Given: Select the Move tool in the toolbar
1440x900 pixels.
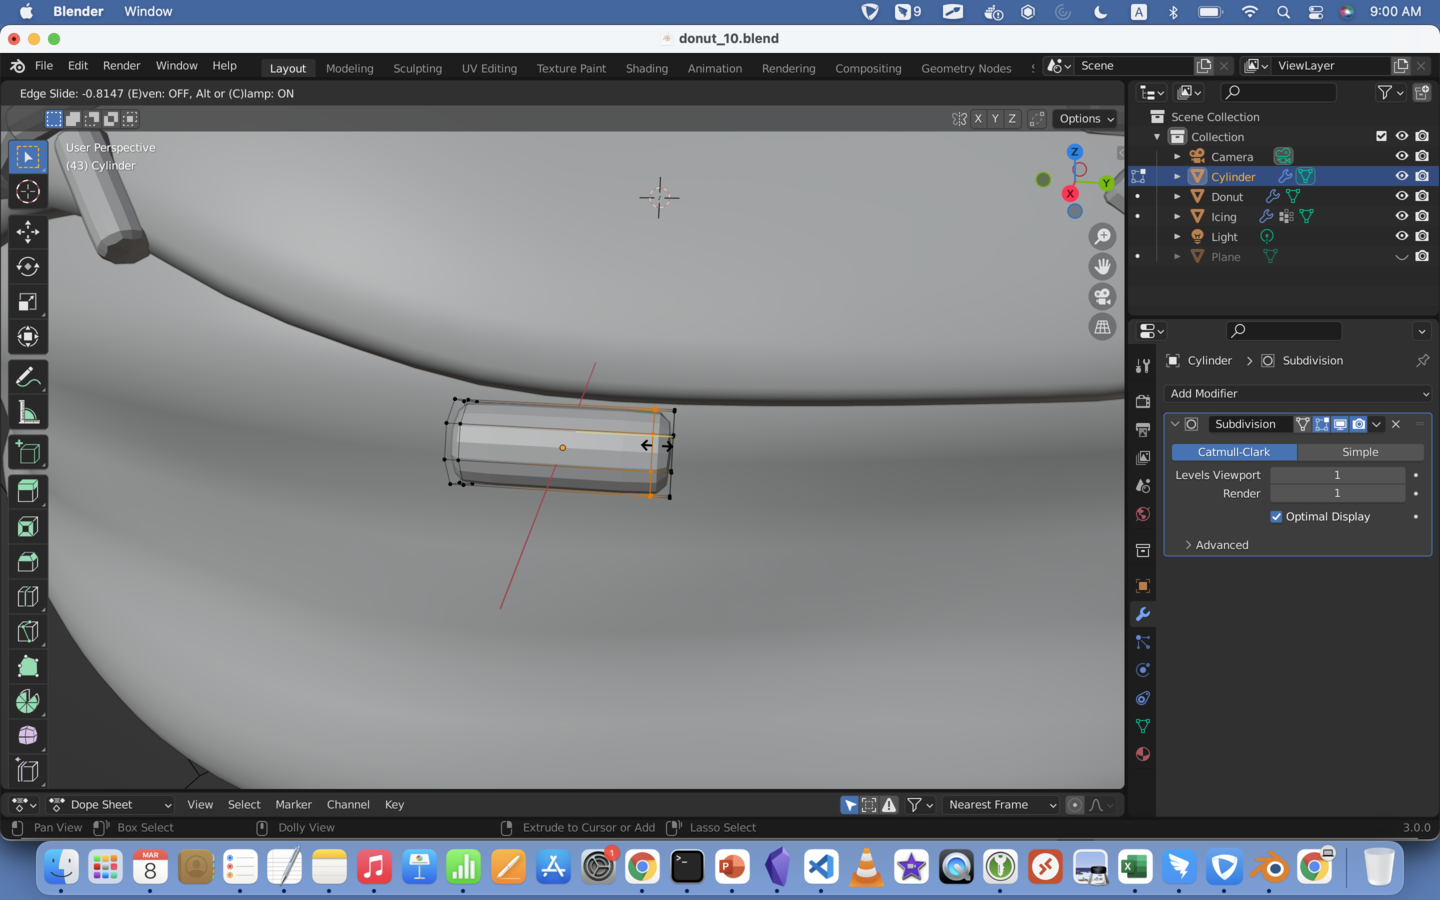Looking at the screenshot, I should pos(28,231).
